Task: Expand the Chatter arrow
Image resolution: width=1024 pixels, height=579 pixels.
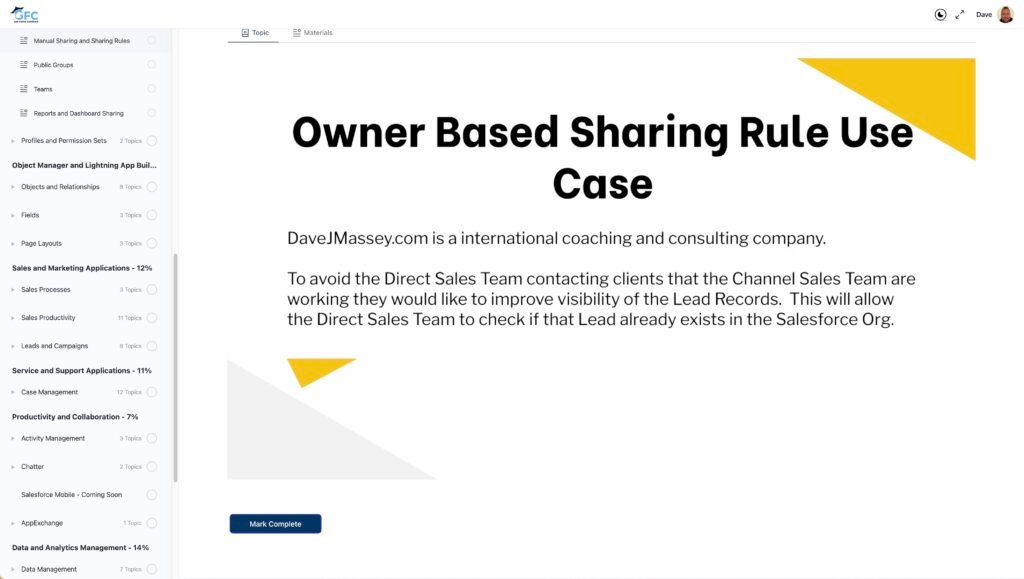Action: point(12,467)
